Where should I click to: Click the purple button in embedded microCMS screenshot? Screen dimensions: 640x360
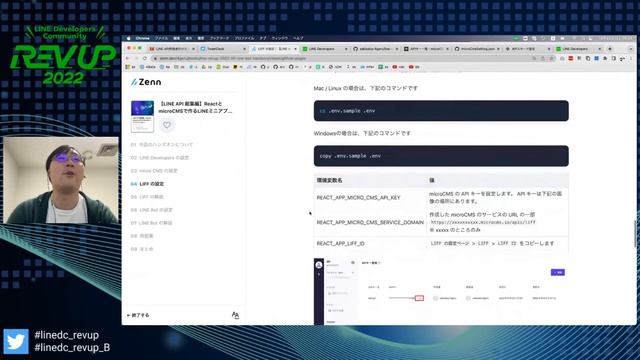[558, 272]
